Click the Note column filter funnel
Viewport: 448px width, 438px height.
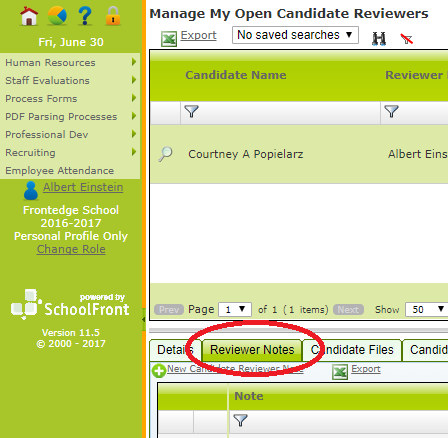point(240,420)
